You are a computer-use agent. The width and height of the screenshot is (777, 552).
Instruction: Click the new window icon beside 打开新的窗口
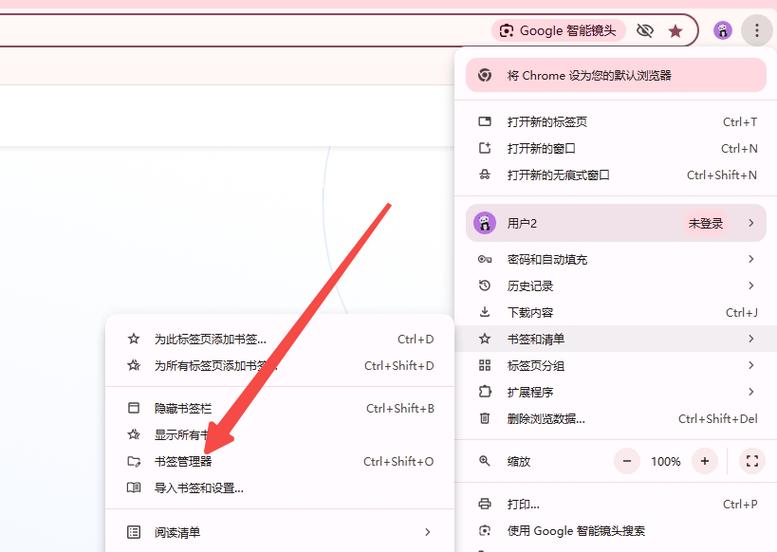pos(485,148)
